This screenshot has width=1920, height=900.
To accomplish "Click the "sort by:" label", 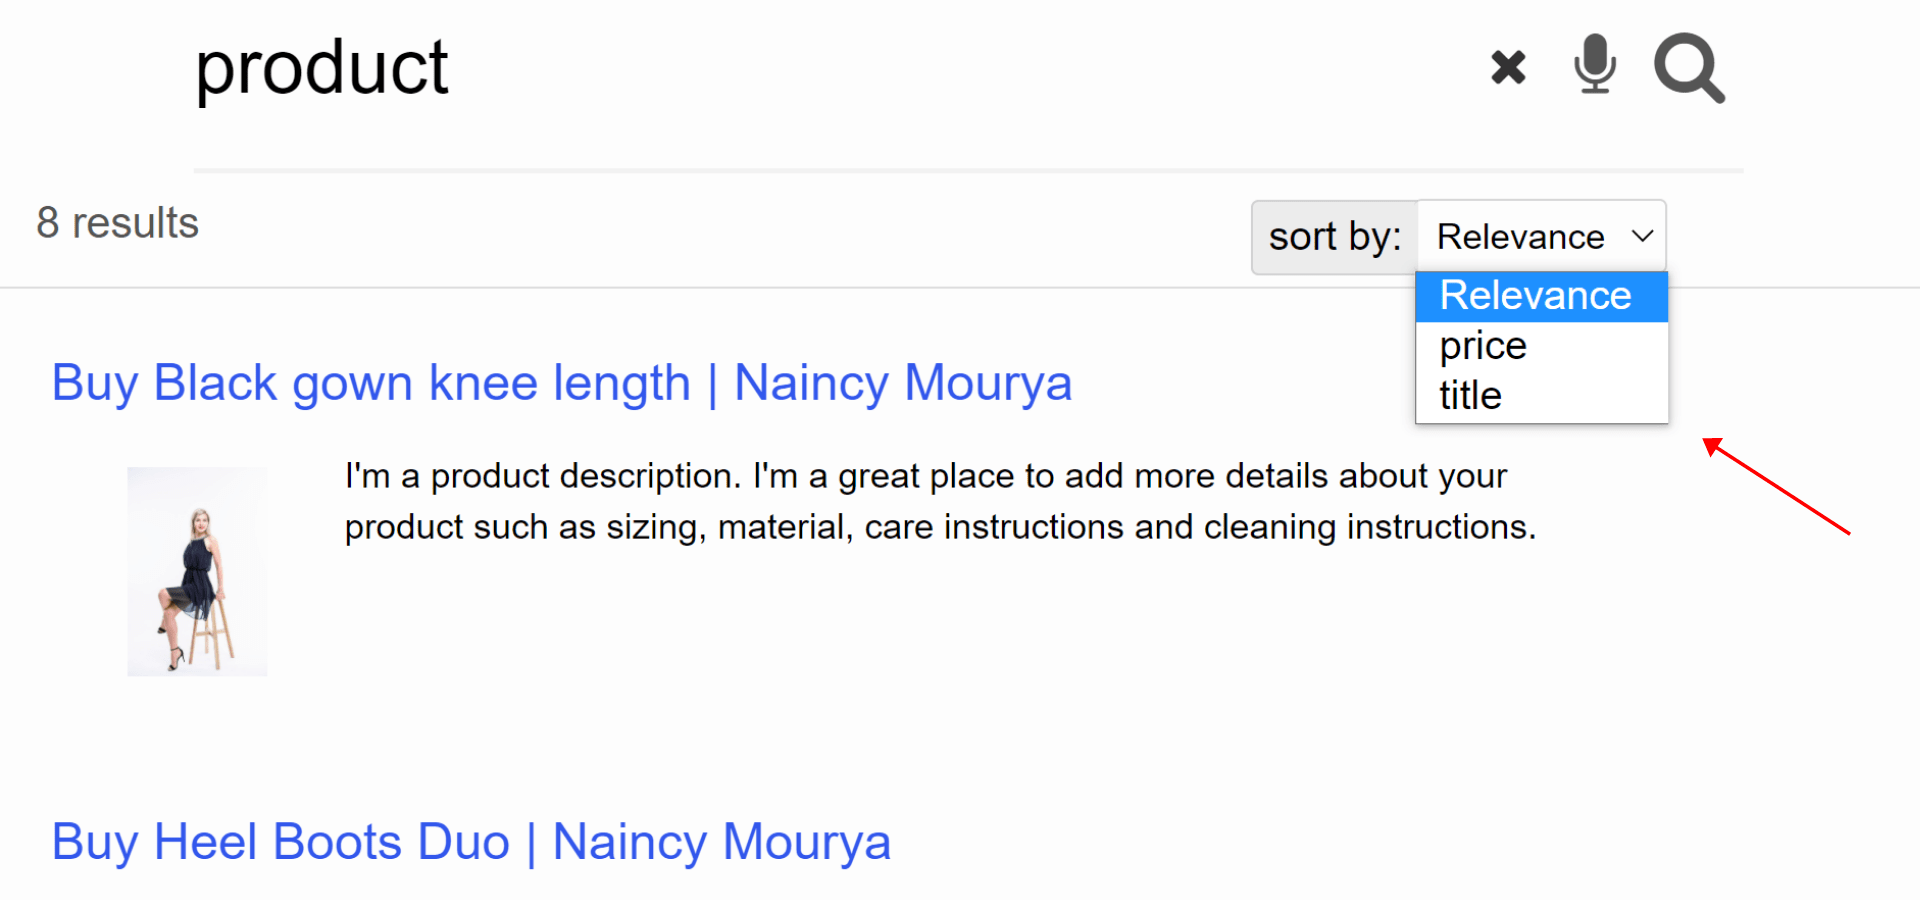I will click(1335, 237).
